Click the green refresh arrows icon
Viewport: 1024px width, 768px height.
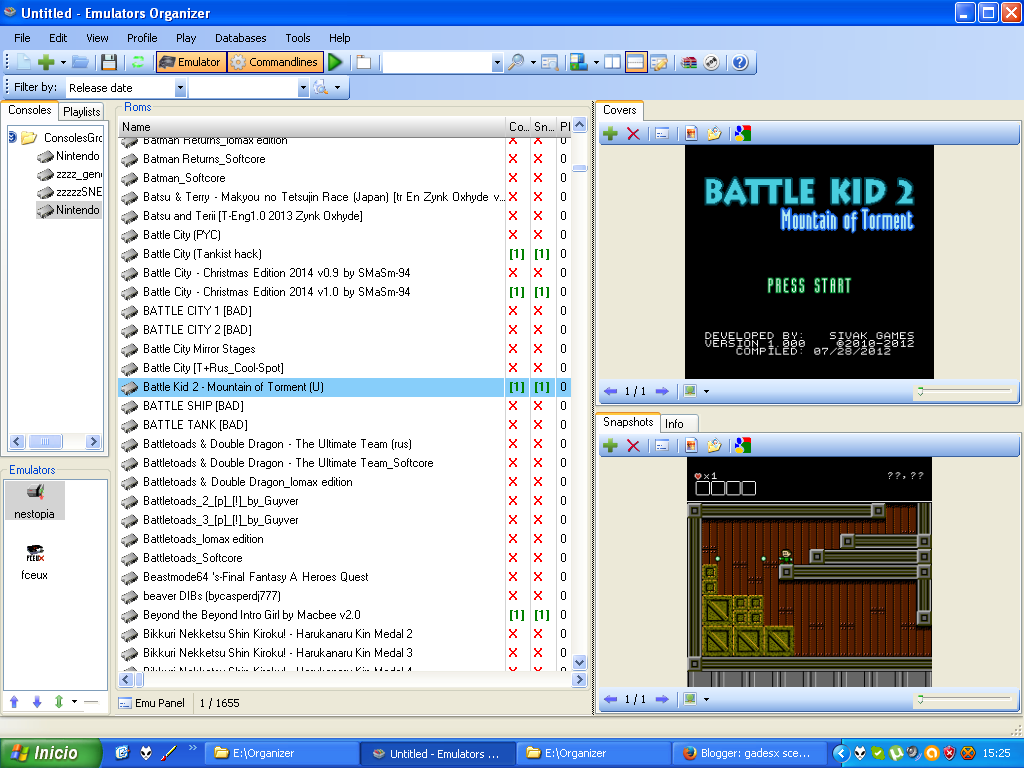point(138,63)
